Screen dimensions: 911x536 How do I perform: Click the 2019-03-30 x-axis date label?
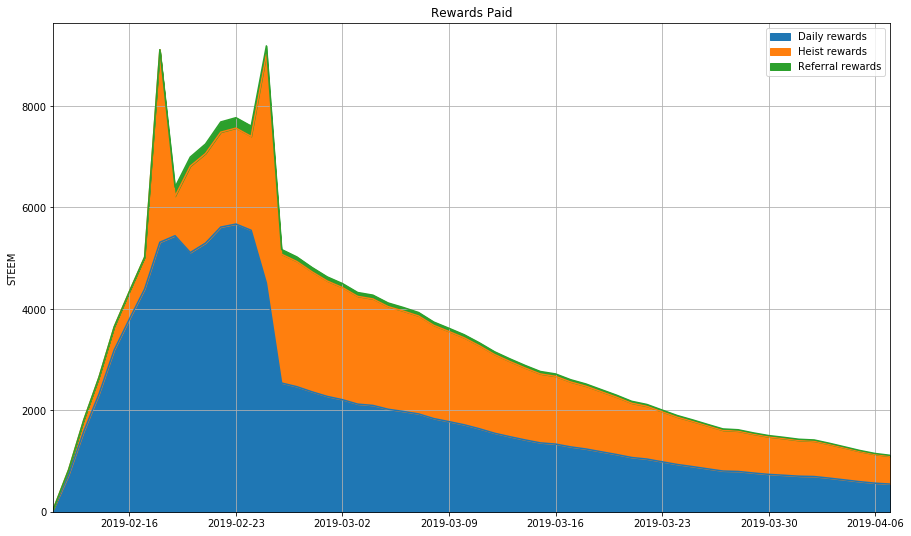pyautogui.click(x=769, y=523)
